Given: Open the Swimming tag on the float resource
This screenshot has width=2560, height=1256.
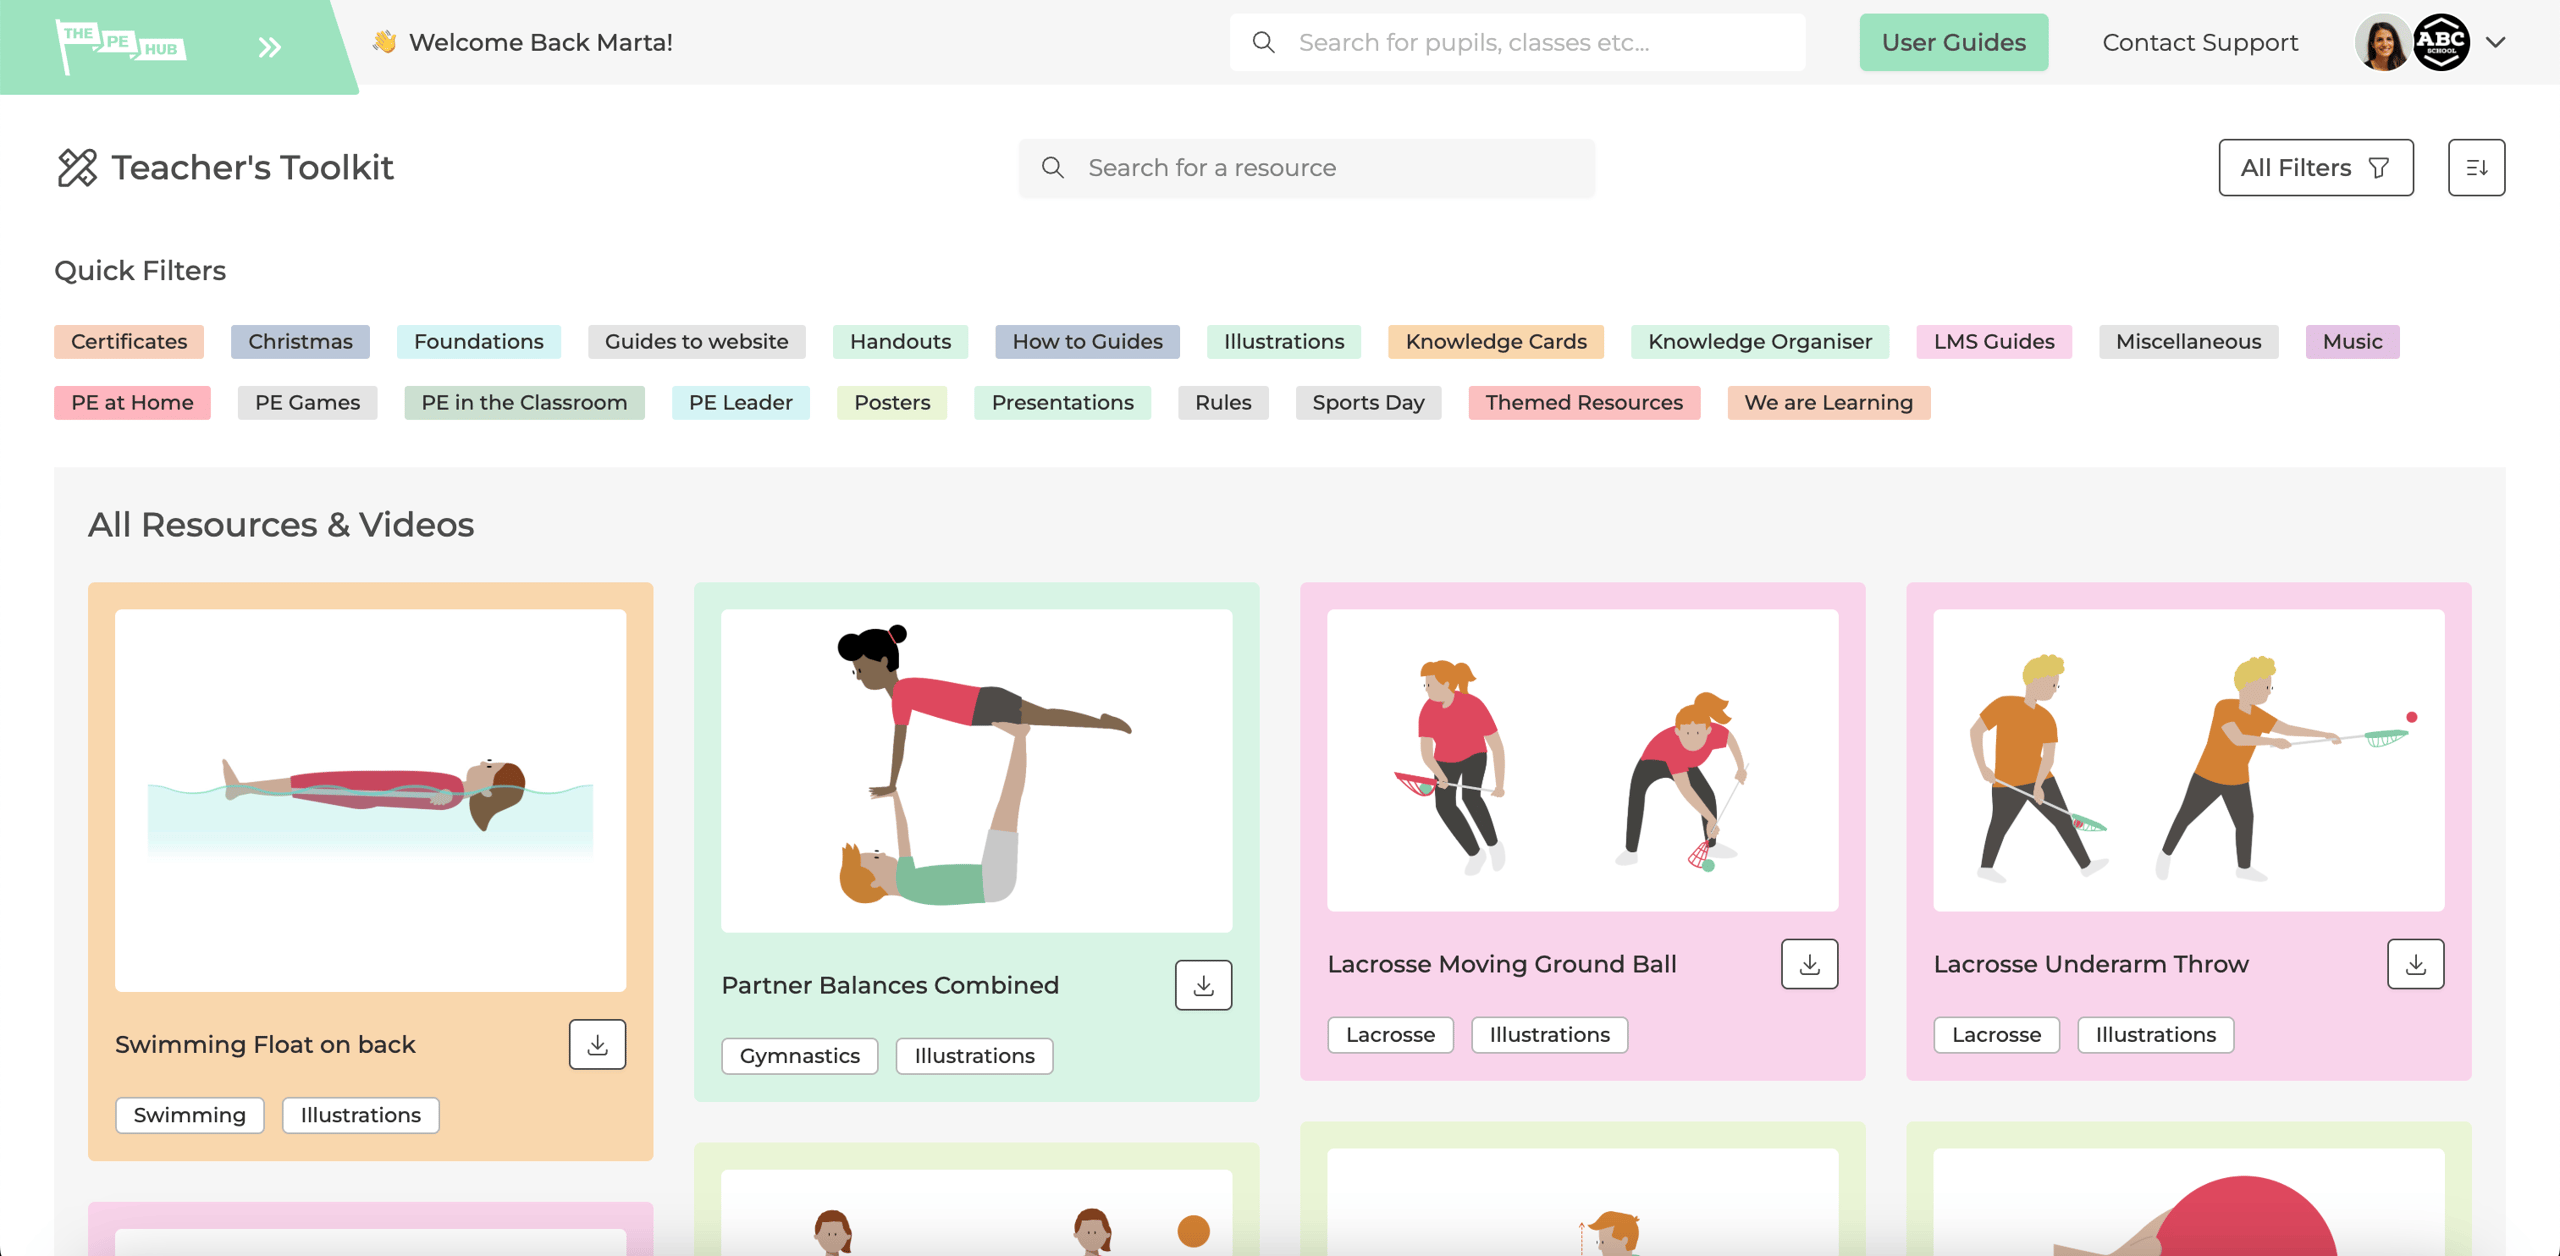Looking at the screenshot, I should click(x=189, y=1115).
